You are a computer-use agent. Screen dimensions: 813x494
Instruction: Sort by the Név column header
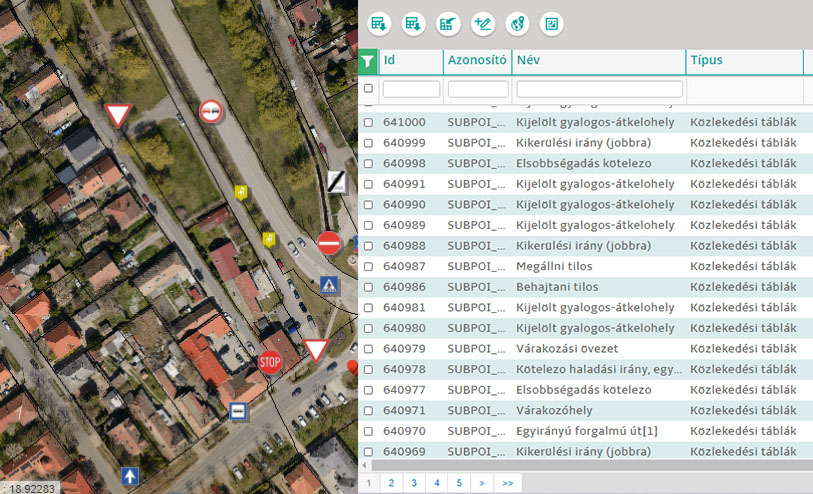[x=598, y=61]
